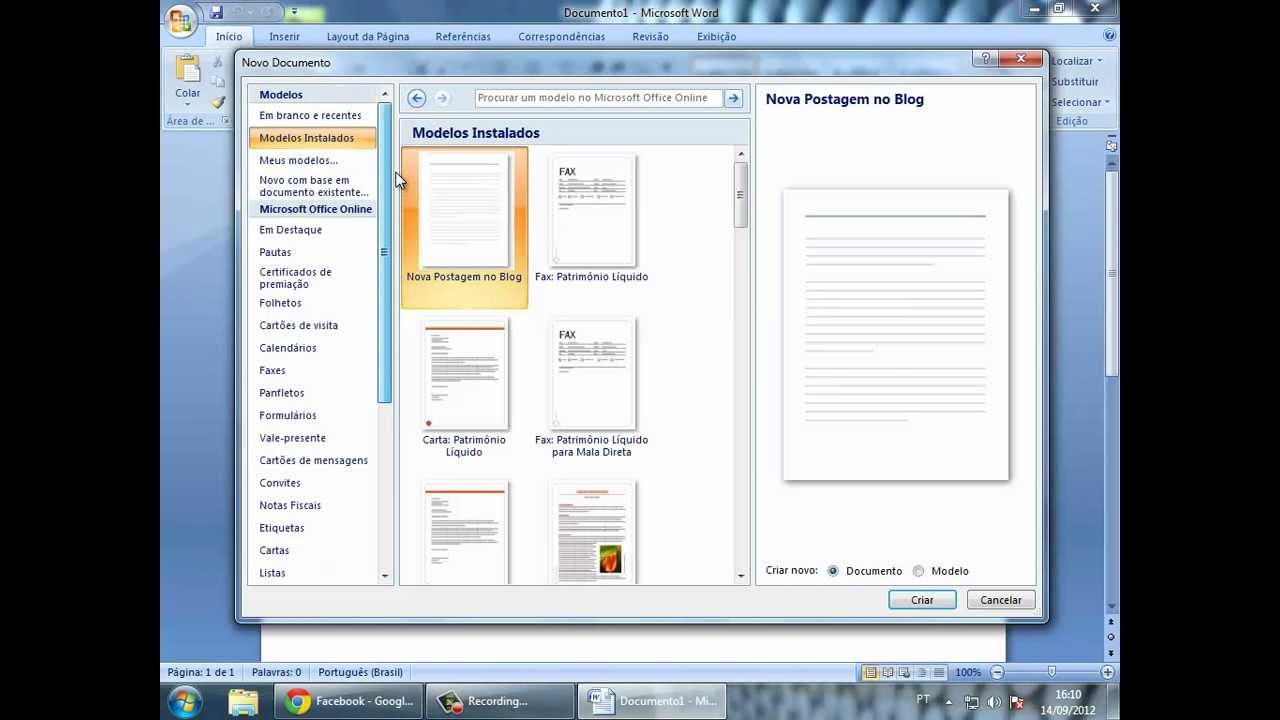Click the Word Help question icon

point(1109,35)
